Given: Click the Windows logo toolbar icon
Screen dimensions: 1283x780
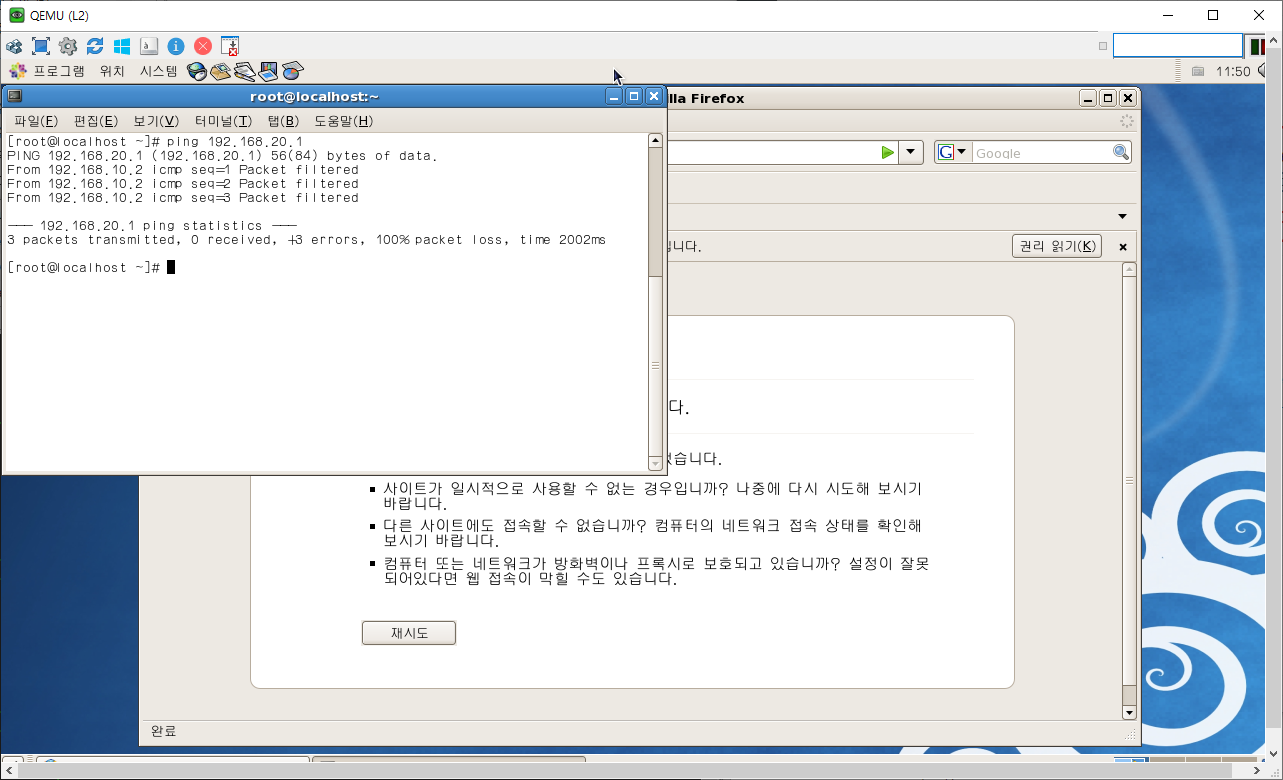Looking at the screenshot, I should coord(122,46).
